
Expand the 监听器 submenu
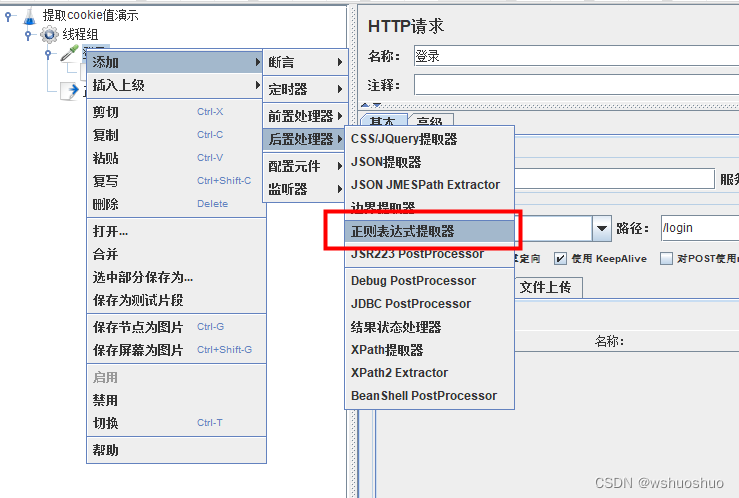point(305,189)
